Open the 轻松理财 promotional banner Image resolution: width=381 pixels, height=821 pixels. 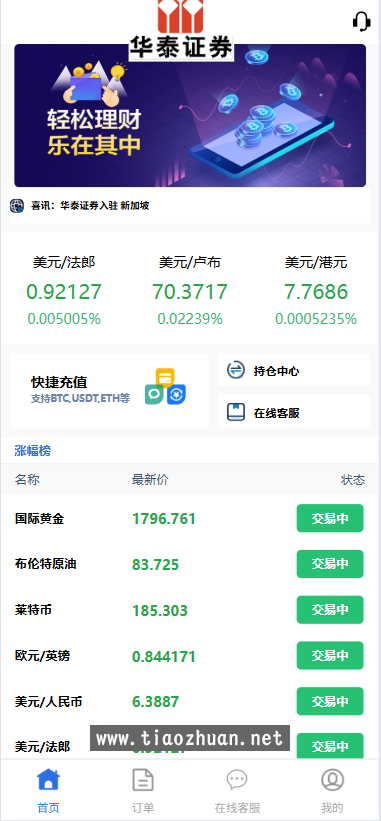click(x=190, y=116)
